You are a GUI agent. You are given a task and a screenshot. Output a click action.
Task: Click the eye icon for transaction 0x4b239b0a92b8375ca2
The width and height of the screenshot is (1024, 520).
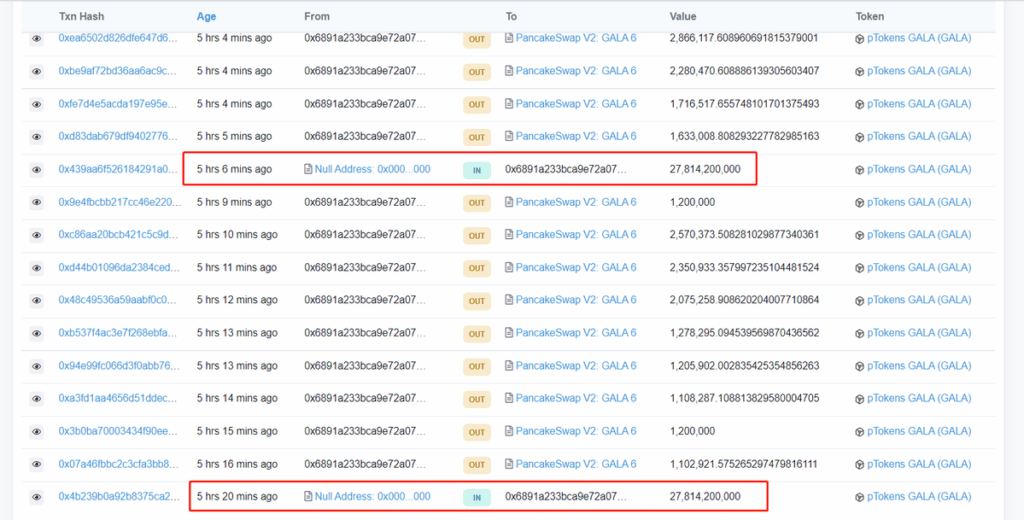37,497
